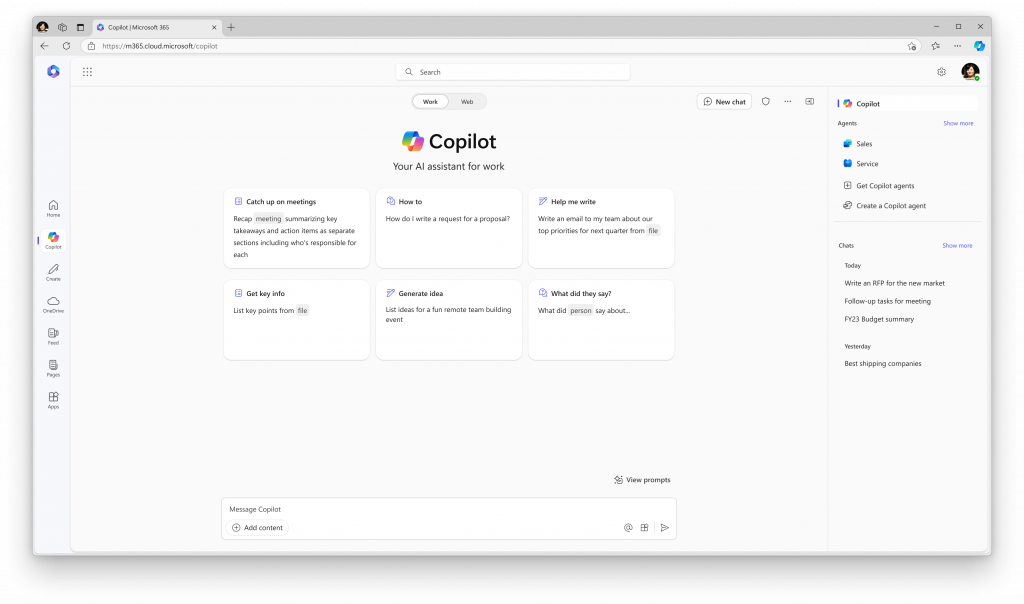Open the app launcher grid
1024x604 pixels.
(x=87, y=72)
